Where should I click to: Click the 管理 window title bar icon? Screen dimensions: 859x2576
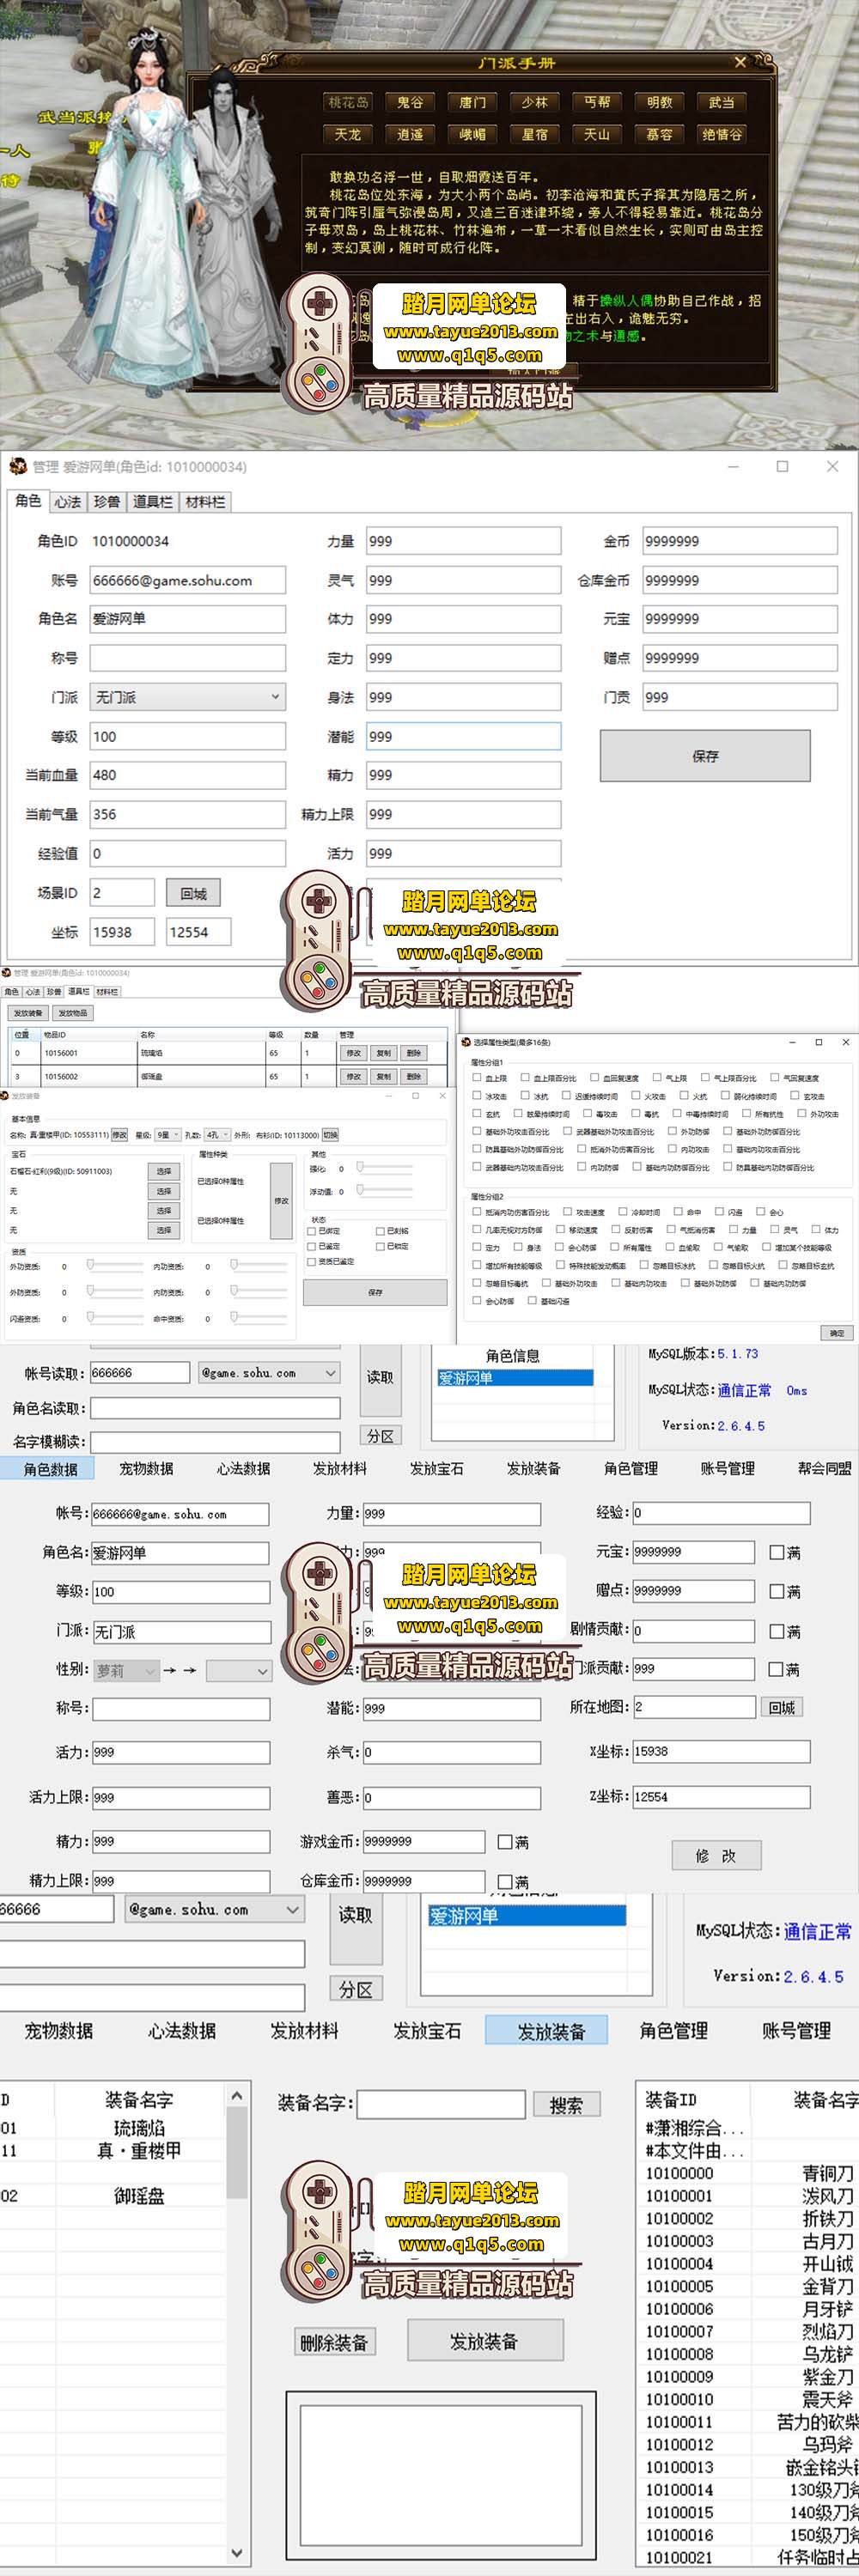pyautogui.click(x=18, y=466)
